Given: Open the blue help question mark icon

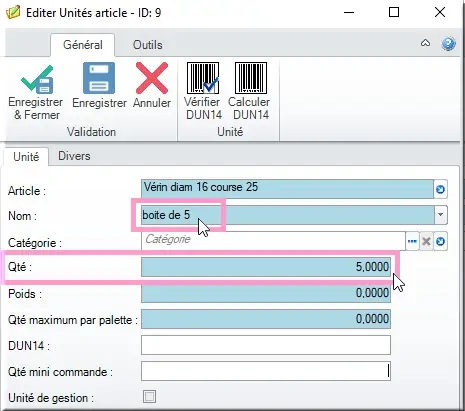Looking at the screenshot, I should click(448, 44).
